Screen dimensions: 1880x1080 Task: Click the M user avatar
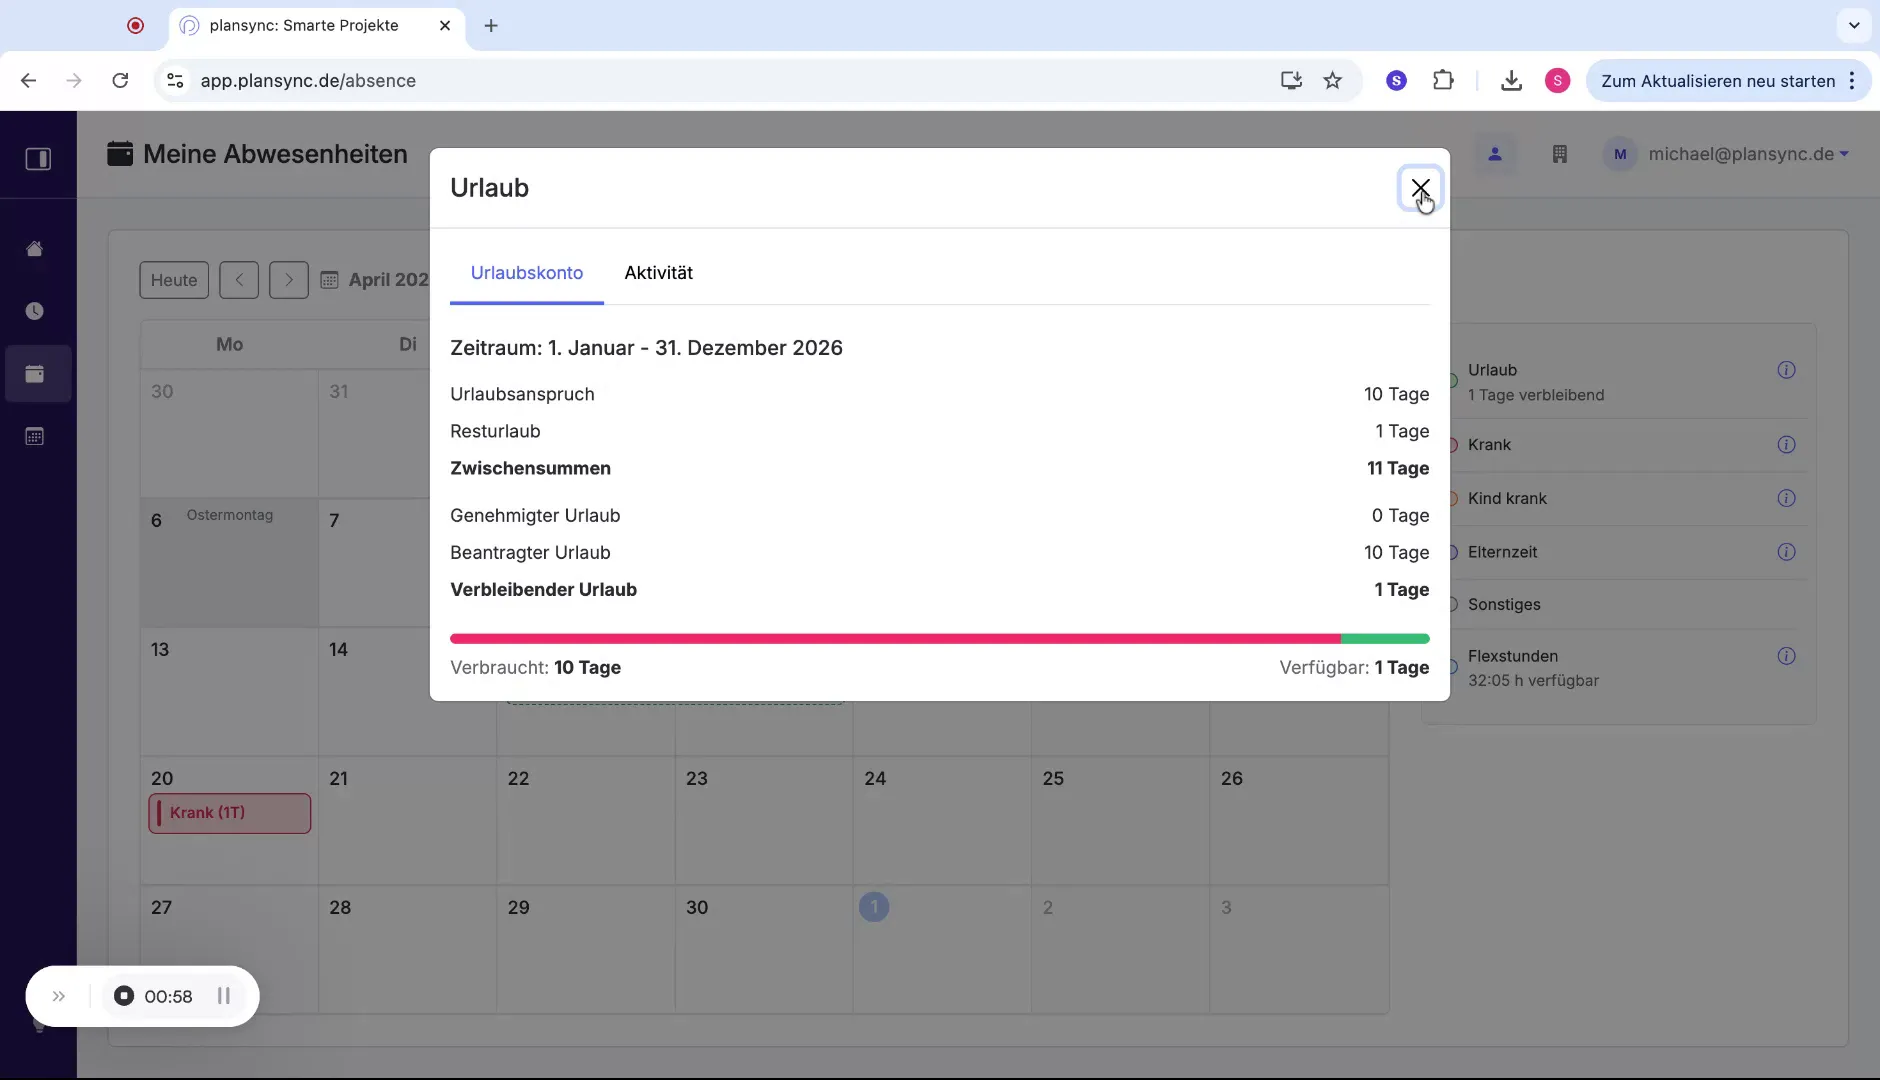click(x=1620, y=154)
